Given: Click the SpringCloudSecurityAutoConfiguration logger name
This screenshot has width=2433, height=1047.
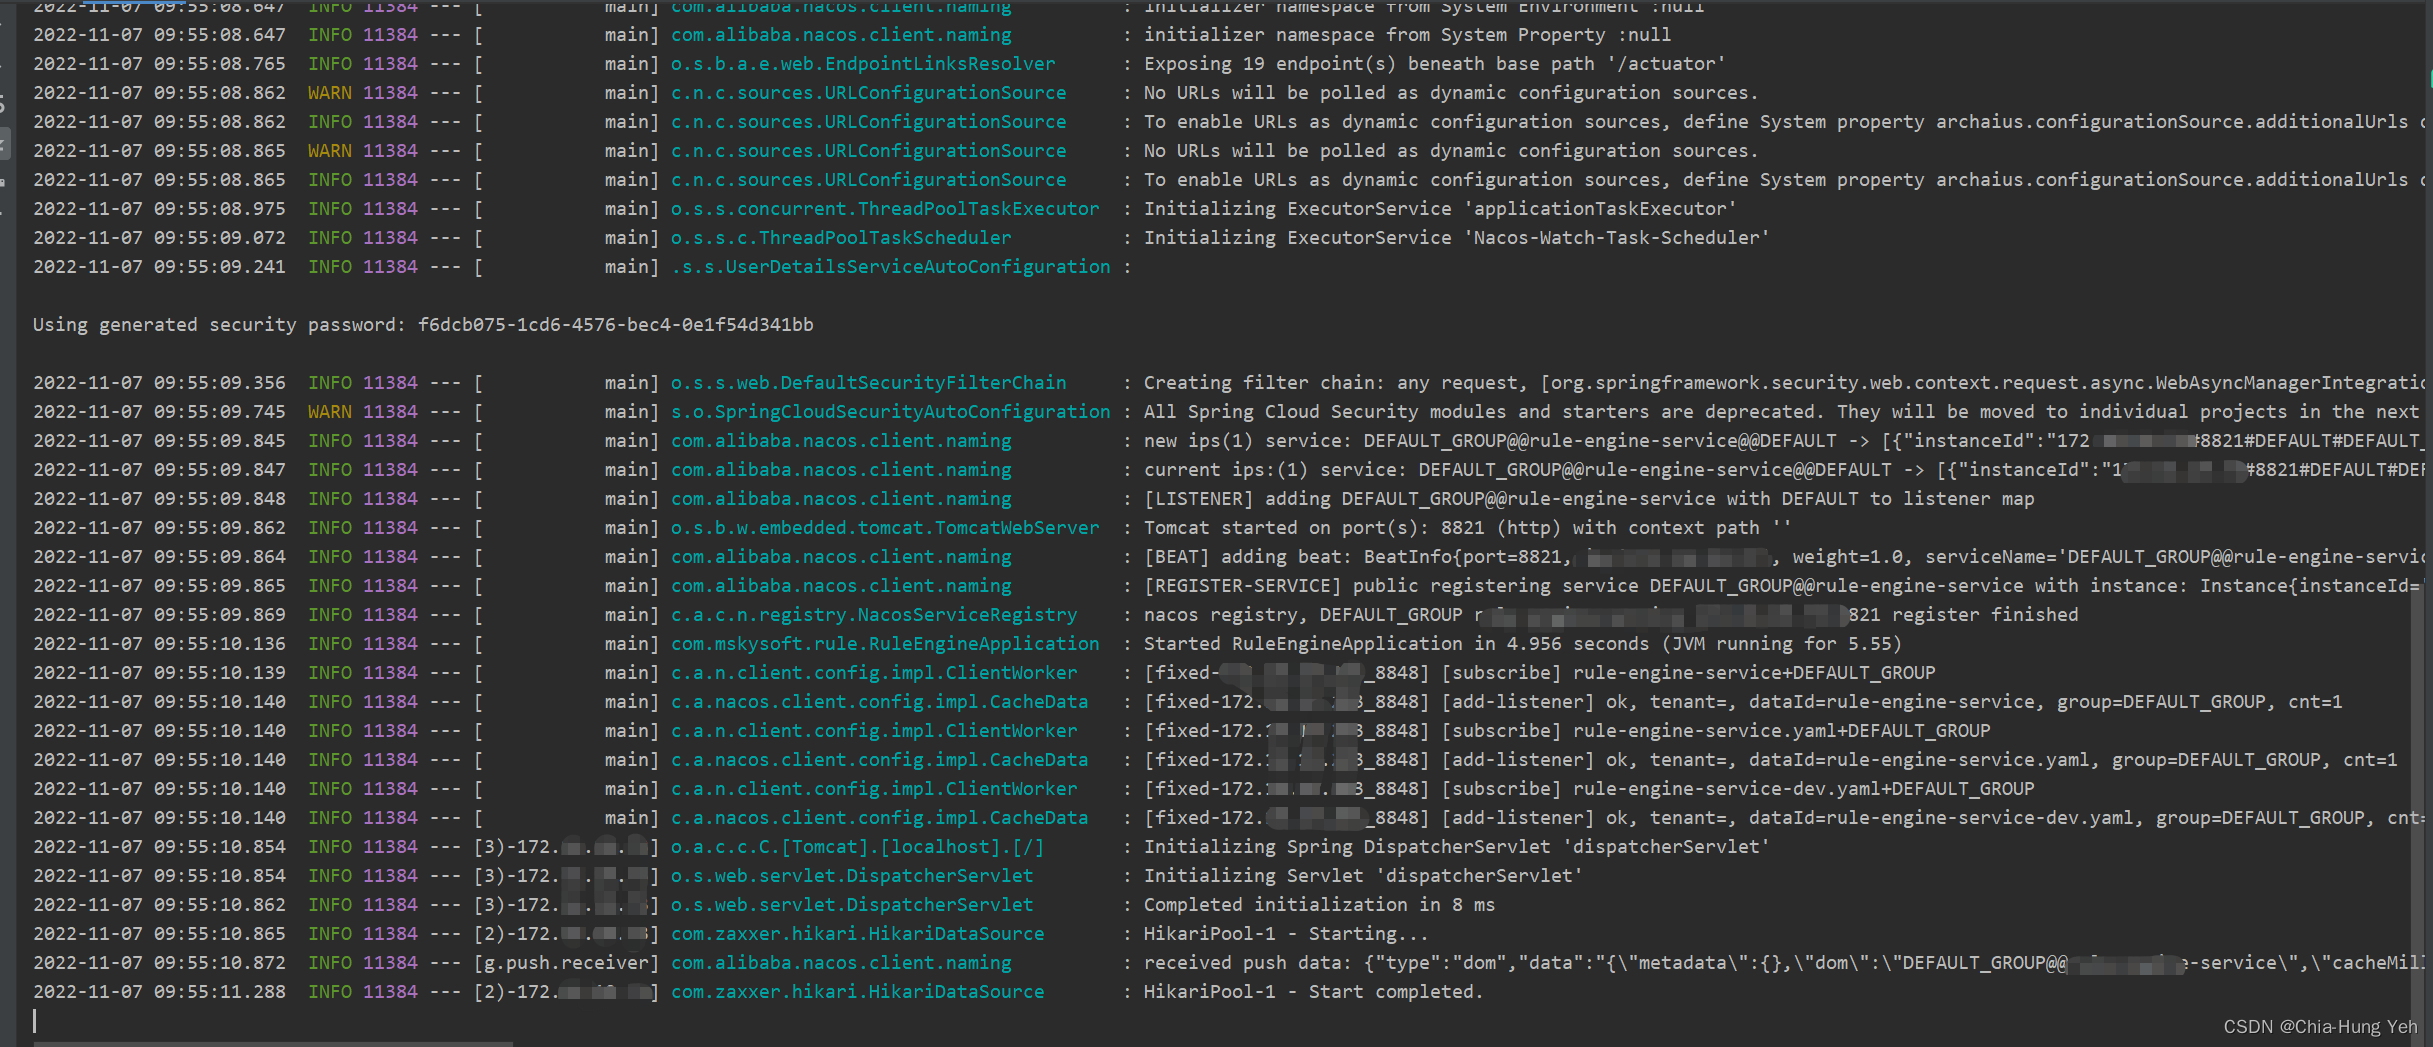Looking at the screenshot, I should pyautogui.click(x=889, y=411).
